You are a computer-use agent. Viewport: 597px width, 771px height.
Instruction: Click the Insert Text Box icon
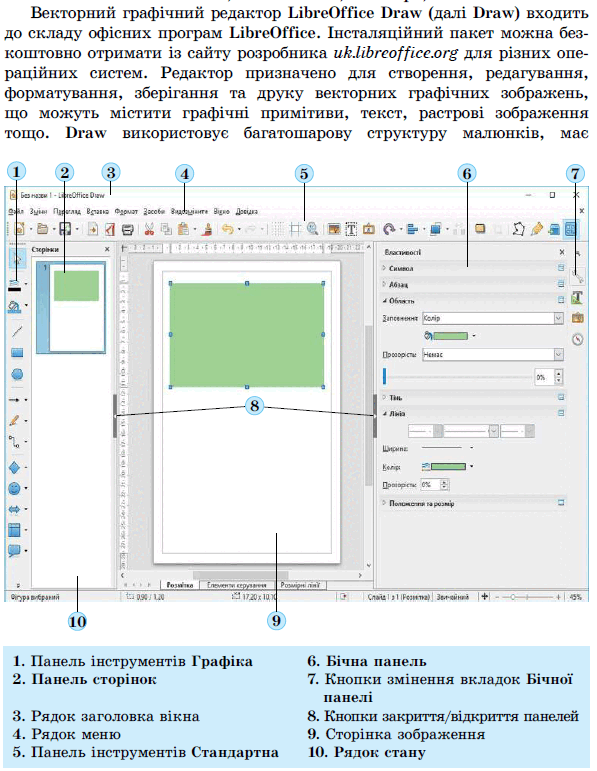coord(351,229)
